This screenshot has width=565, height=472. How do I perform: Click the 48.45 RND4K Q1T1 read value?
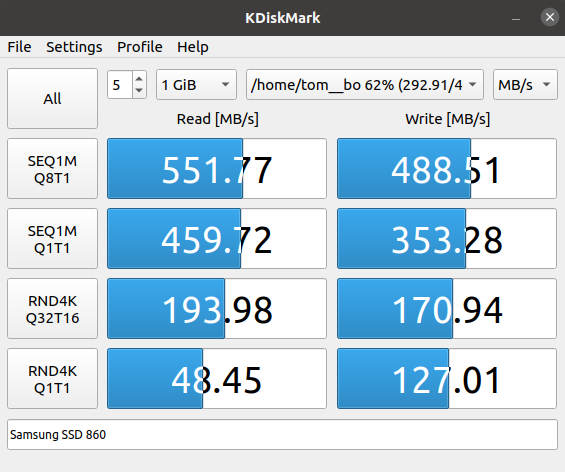(217, 378)
